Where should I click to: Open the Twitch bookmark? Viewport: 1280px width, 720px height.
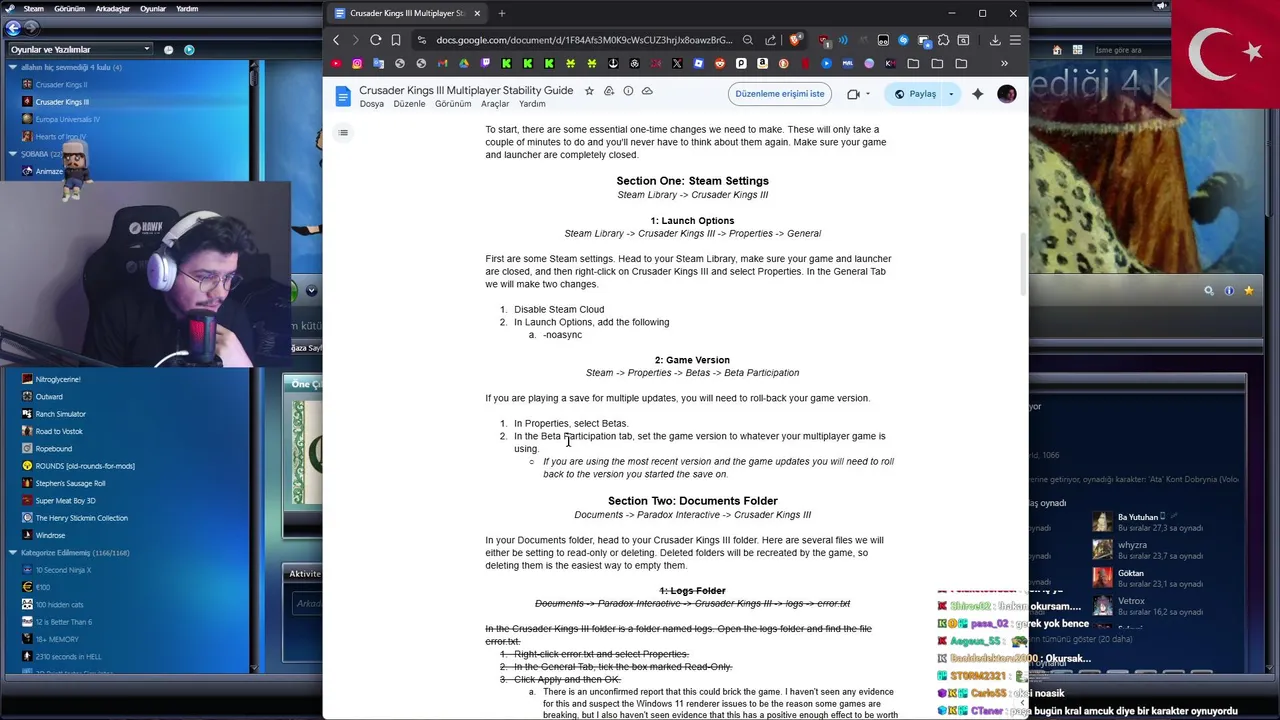[485, 63]
